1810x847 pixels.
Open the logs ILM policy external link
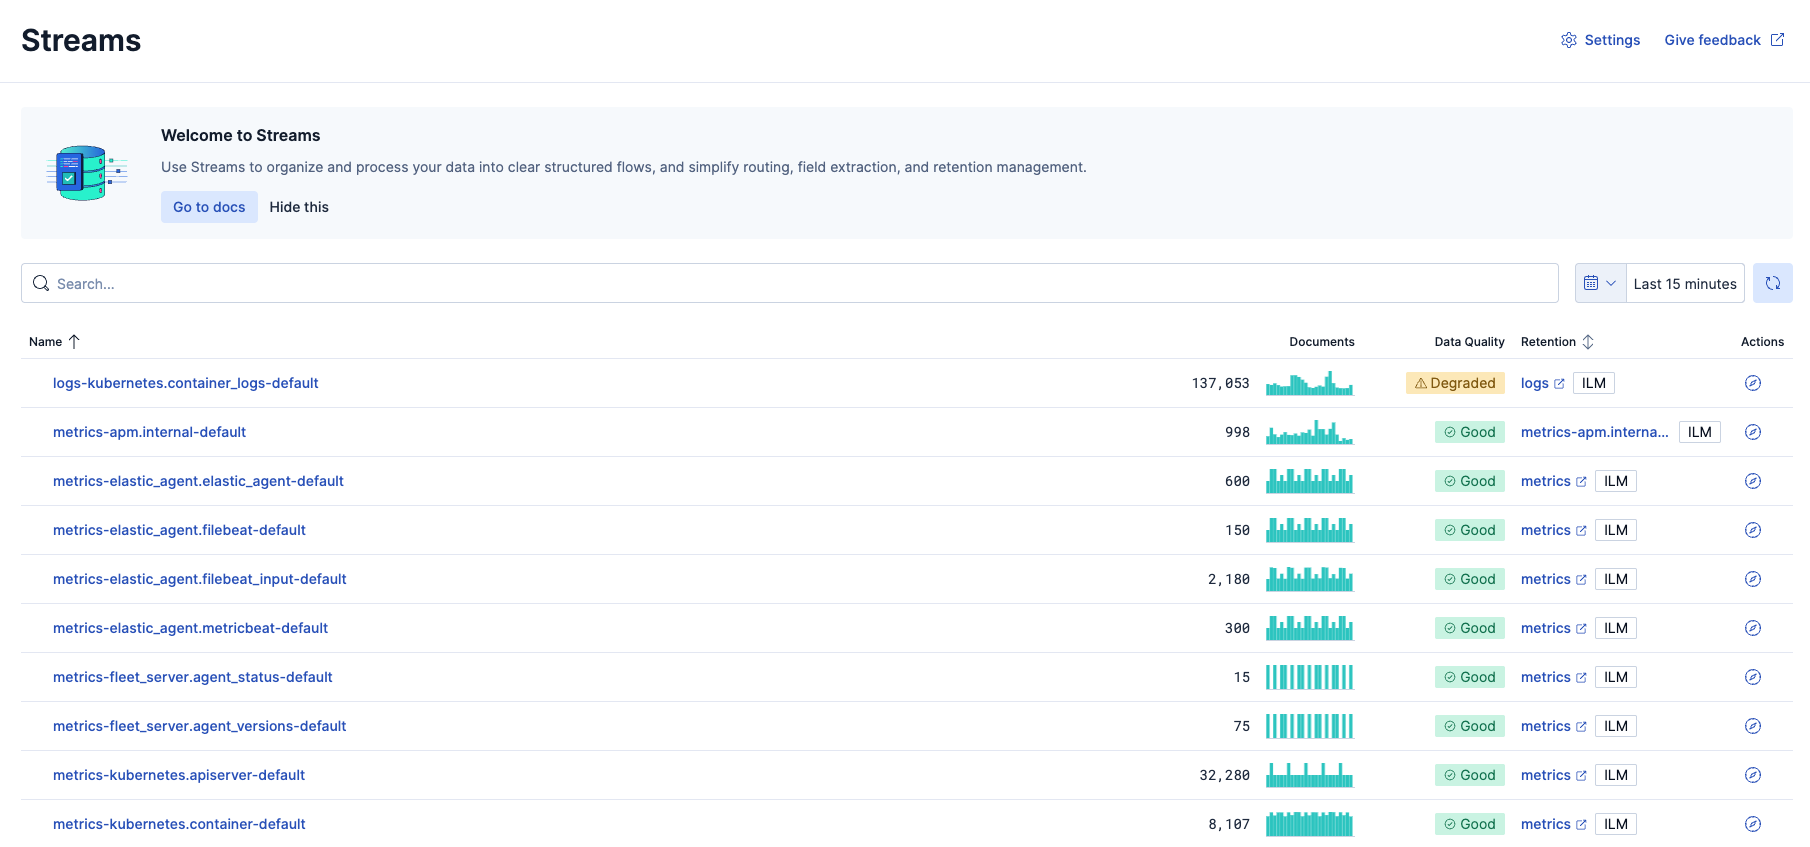(x=1542, y=383)
